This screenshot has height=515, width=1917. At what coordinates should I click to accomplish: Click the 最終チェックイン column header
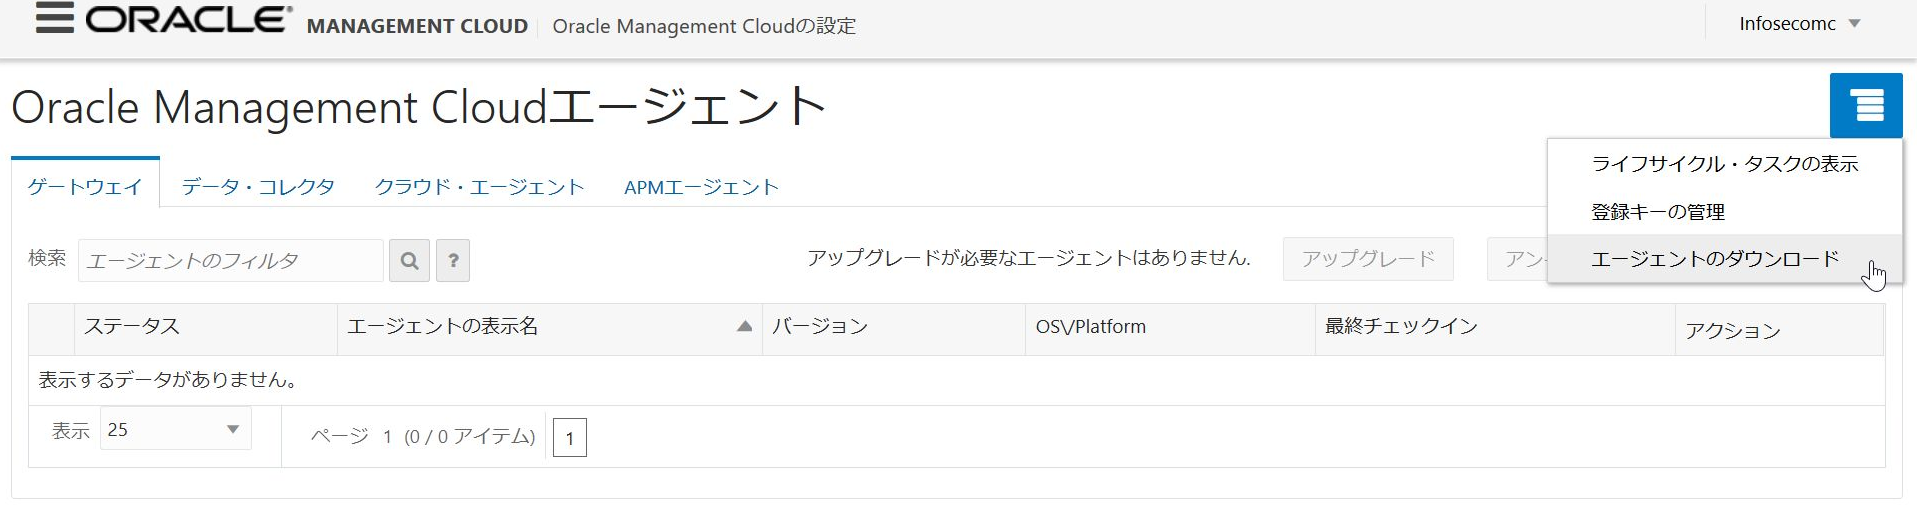(x=1495, y=327)
